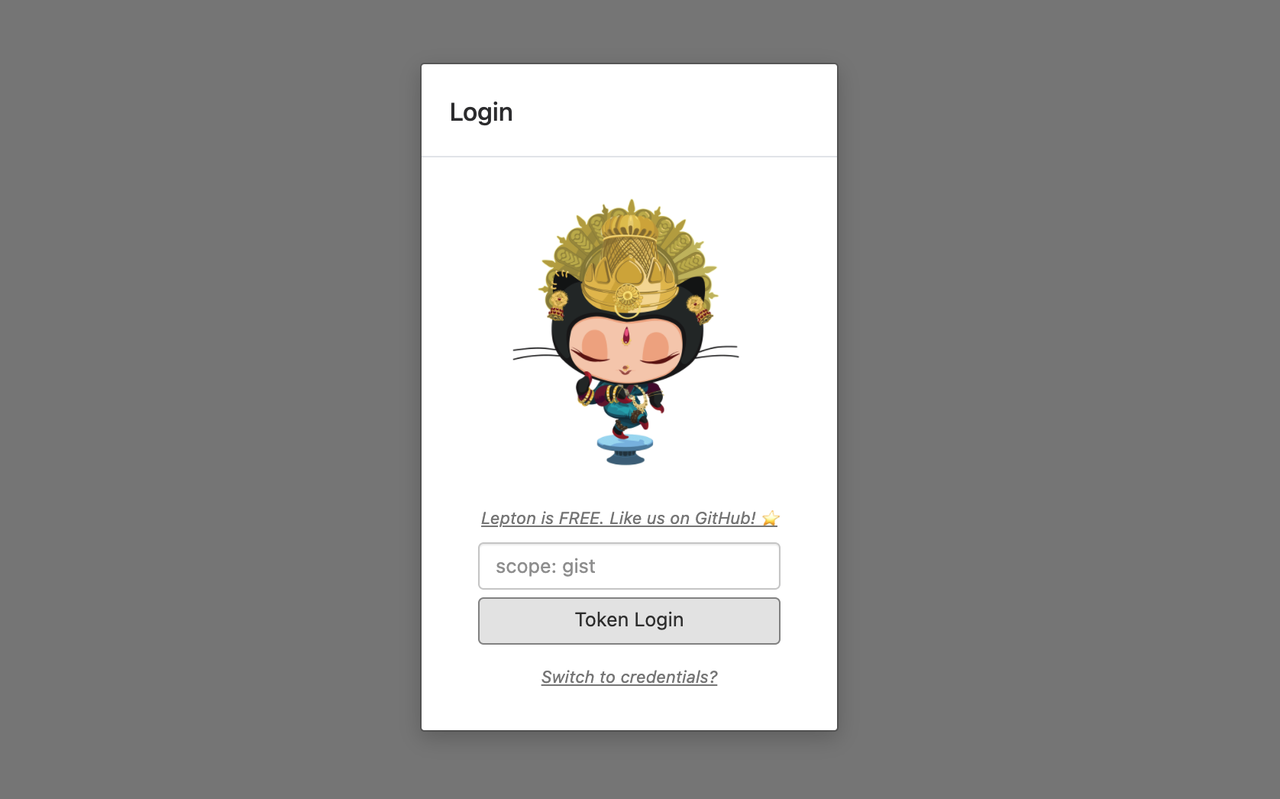Click the star emoji after GitHub link
This screenshot has height=799, width=1280.
click(770, 518)
